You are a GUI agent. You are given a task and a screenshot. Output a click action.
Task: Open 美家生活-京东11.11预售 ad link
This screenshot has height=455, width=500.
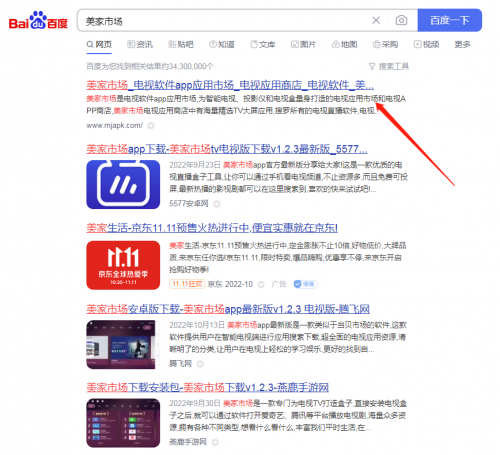[212, 228]
